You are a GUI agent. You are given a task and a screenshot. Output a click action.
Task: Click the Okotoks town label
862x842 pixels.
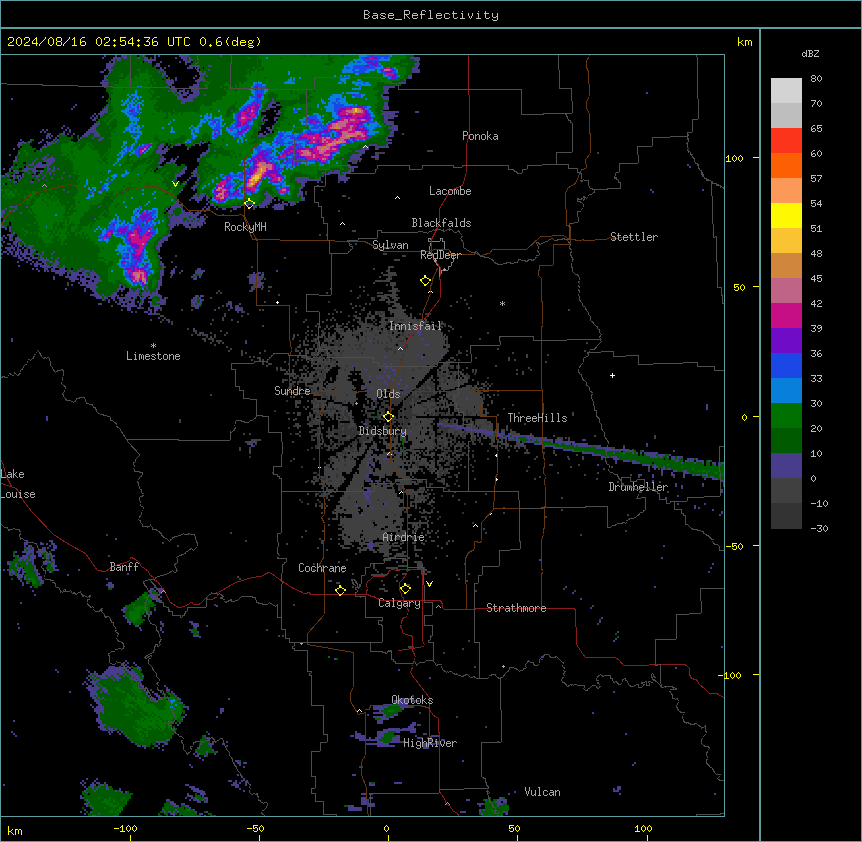412,700
